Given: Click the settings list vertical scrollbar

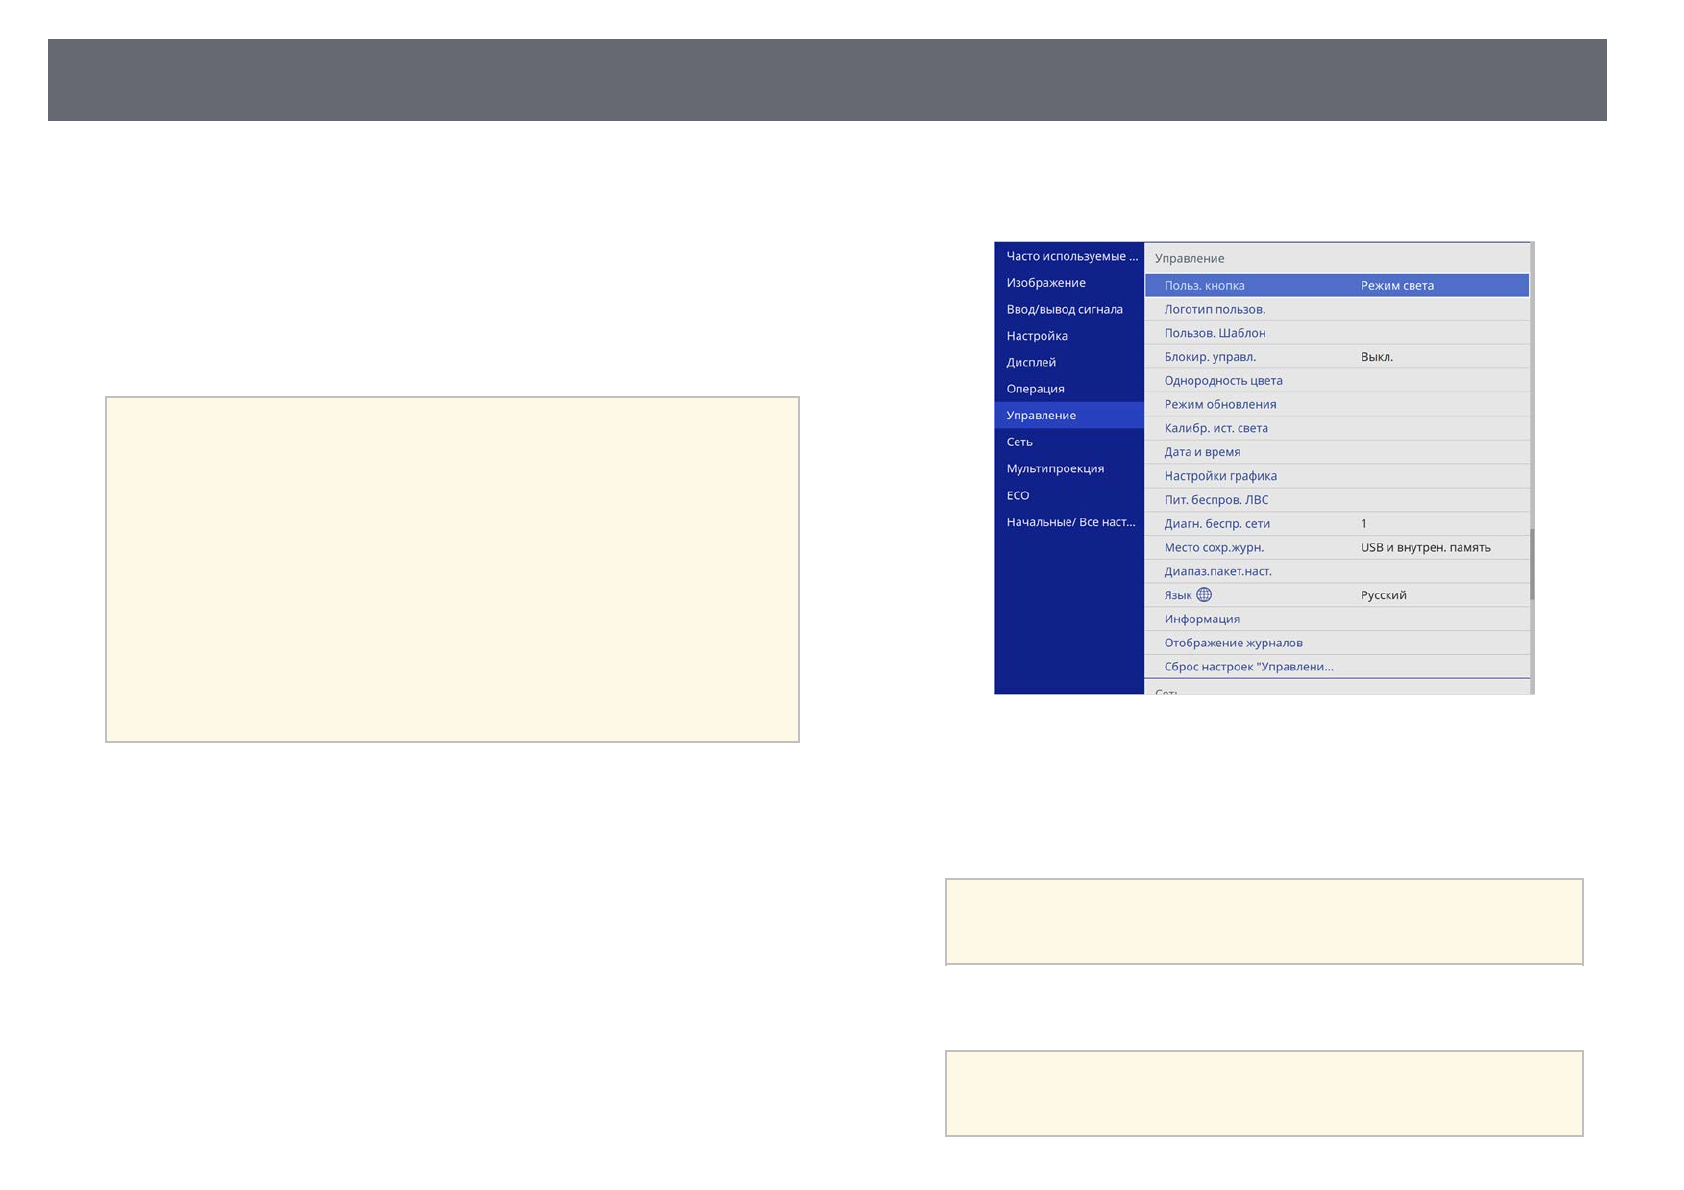Looking at the screenshot, I should pos(1531,564).
